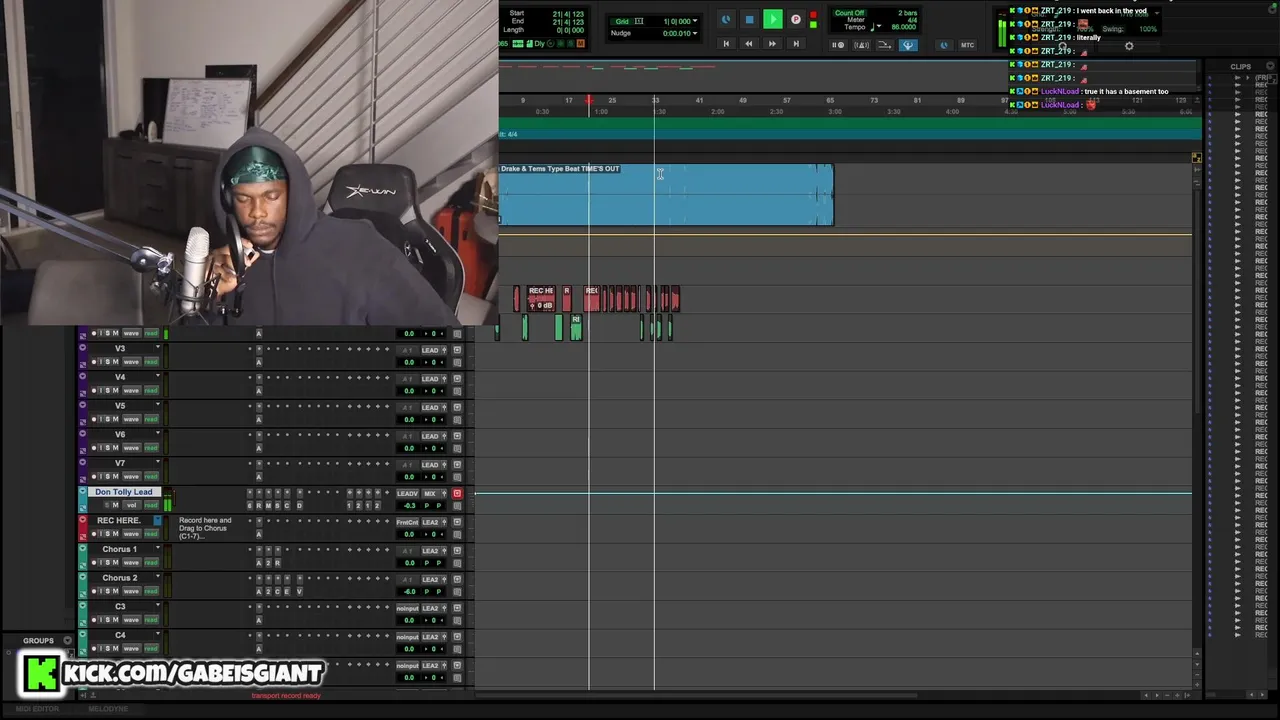Image resolution: width=1280 pixels, height=720 pixels.
Task: Click the LEADV input selector on Don Tolly Lead
Action: [x=407, y=493]
